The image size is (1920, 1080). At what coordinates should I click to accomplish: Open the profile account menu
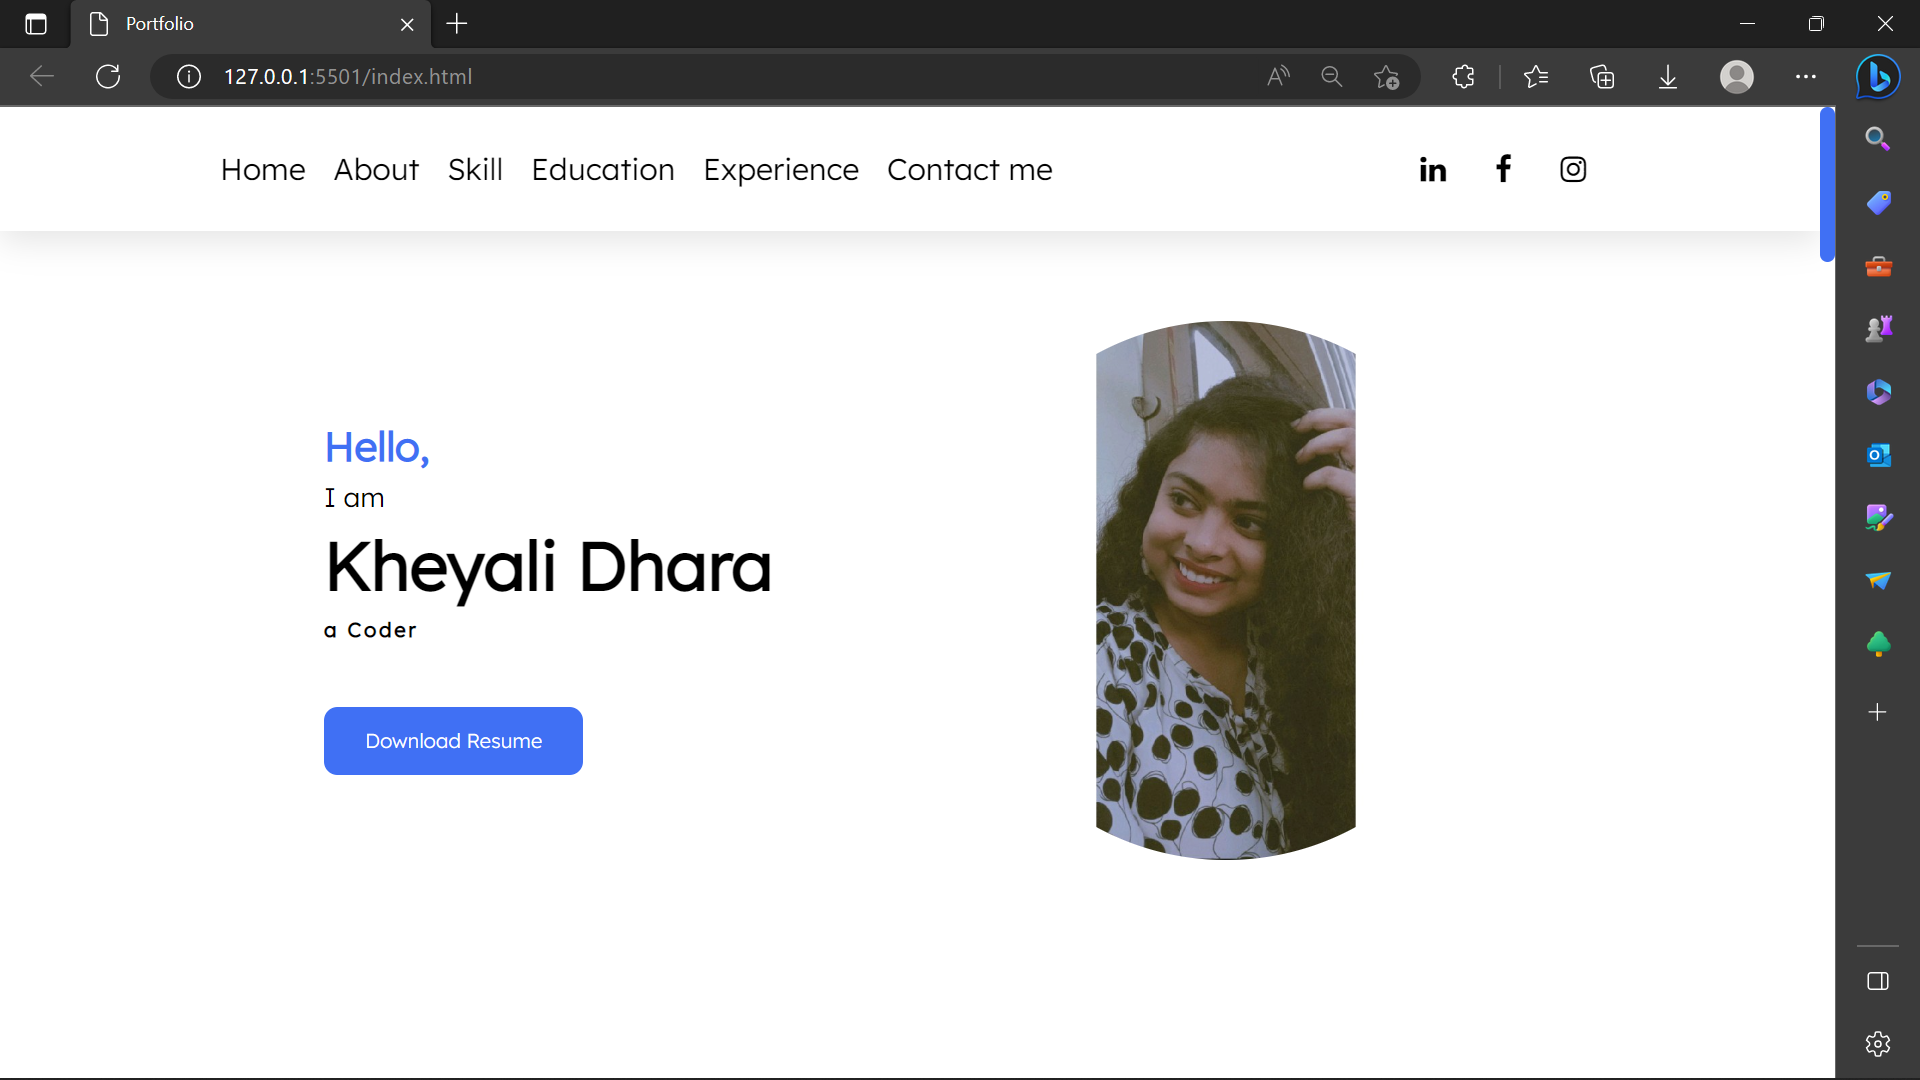[1737, 77]
